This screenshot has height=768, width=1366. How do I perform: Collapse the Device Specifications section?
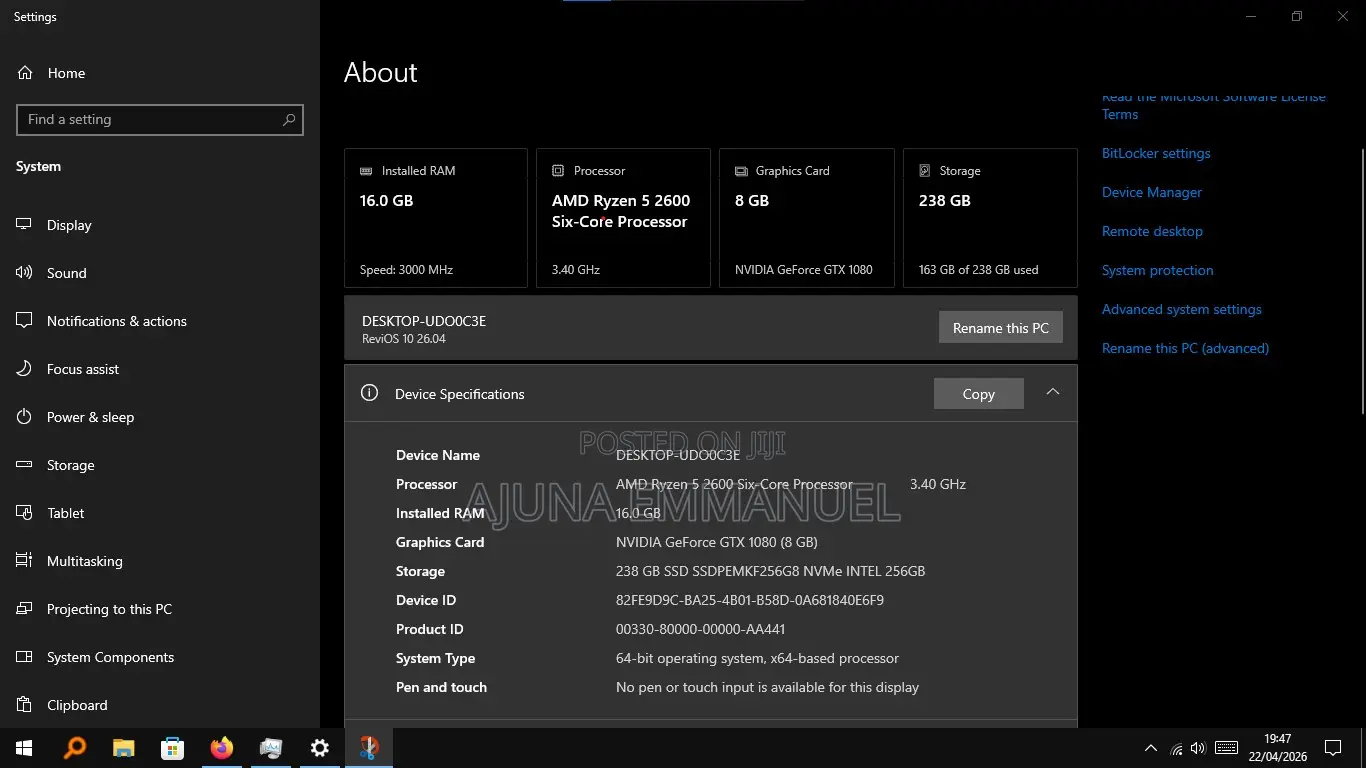1053,393
